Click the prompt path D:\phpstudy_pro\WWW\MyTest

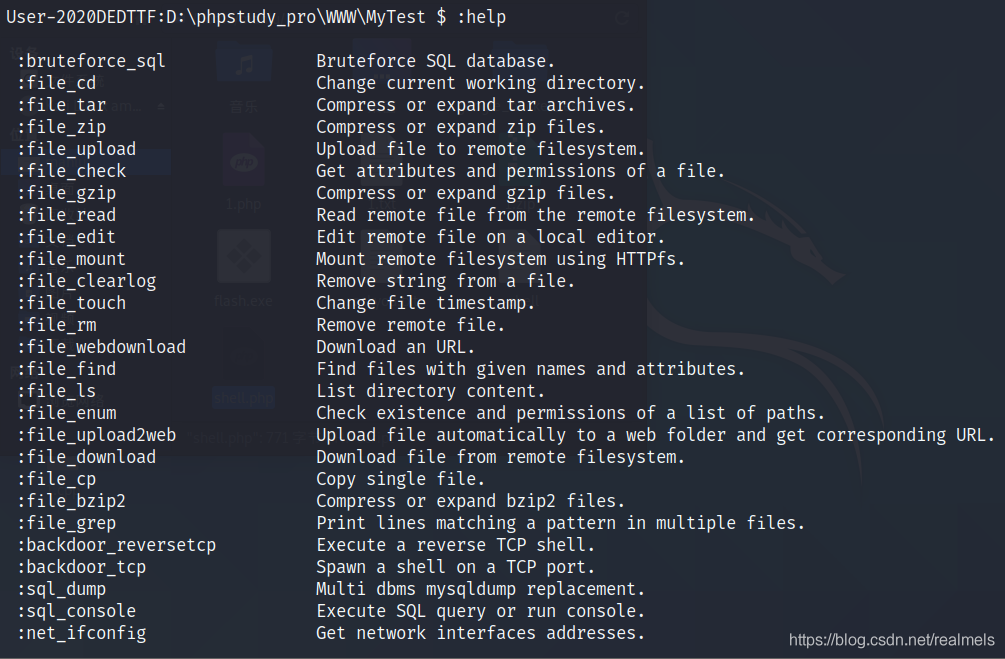pos(295,17)
